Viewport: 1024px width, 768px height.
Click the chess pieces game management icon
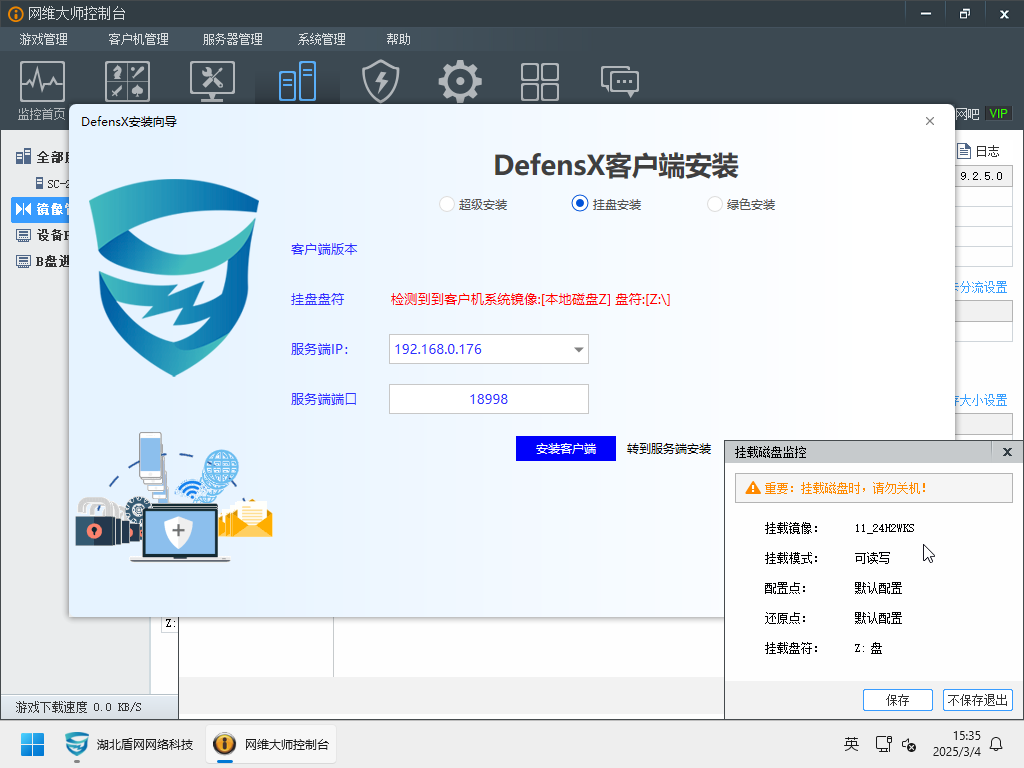click(128, 82)
